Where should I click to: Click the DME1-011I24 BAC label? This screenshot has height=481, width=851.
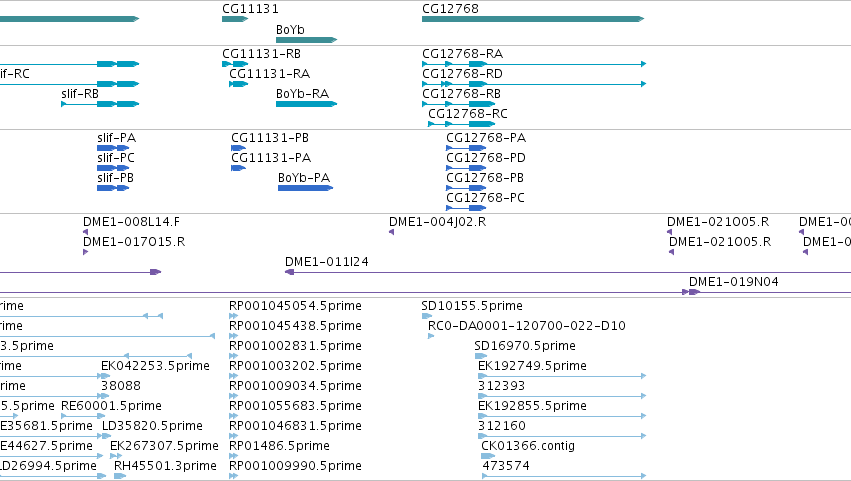click(x=327, y=262)
